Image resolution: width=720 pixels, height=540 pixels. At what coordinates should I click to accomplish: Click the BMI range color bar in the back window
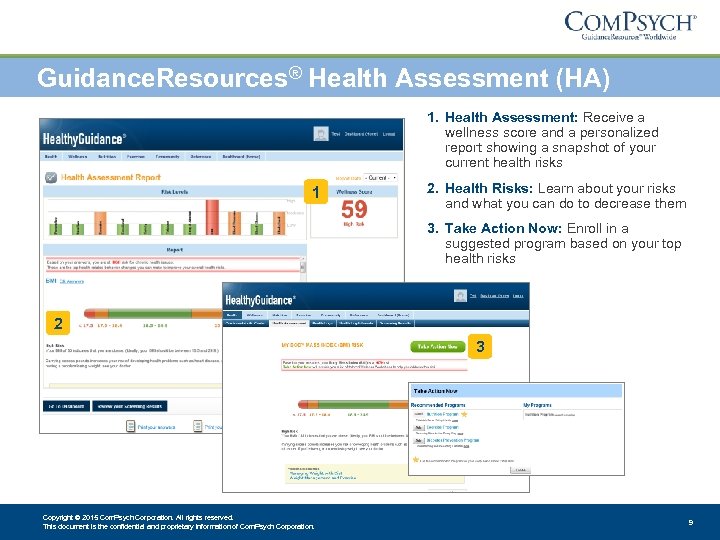coord(153,314)
